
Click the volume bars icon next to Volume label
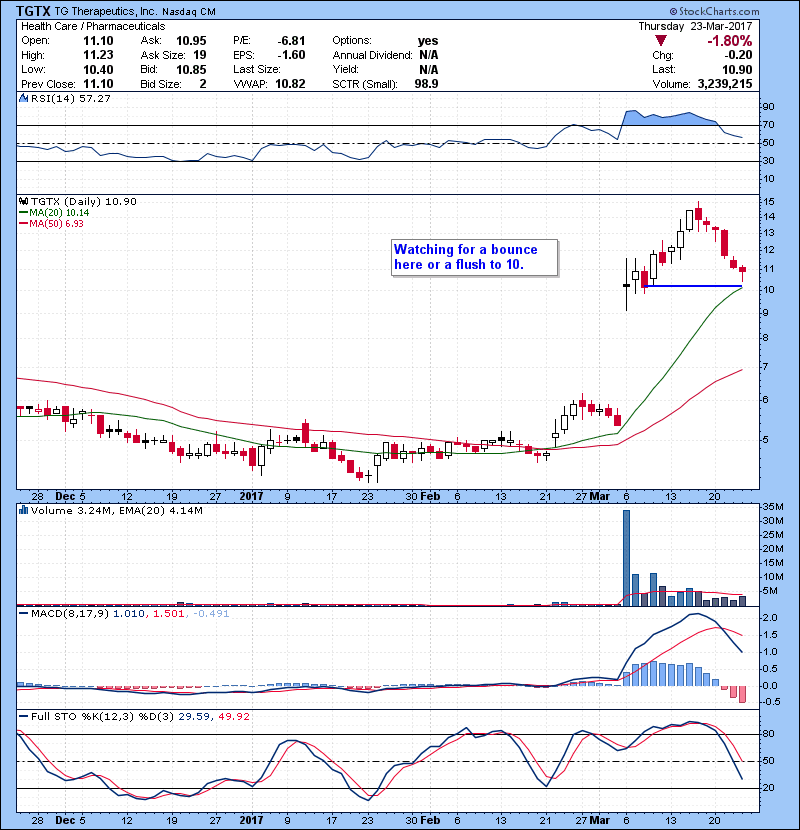point(23,510)
